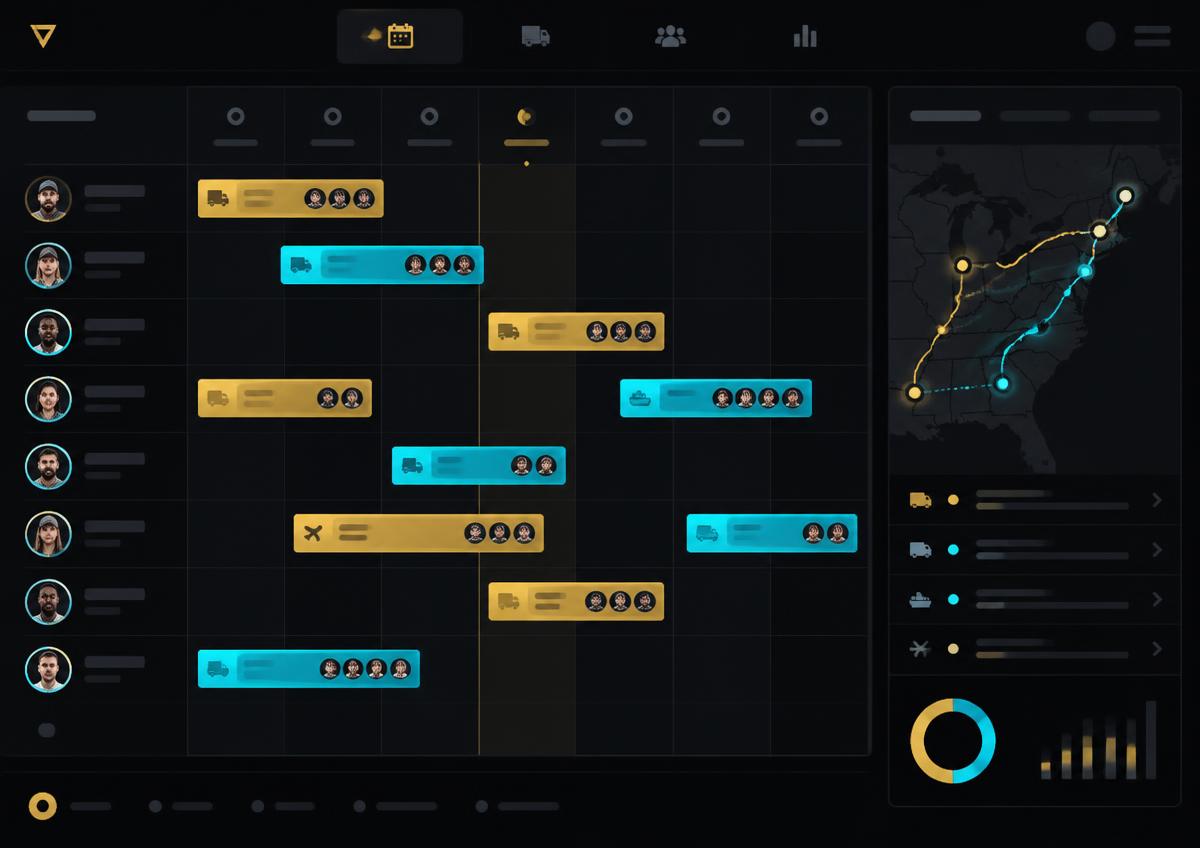Image resolution: width=1200 pixels, height=848 pixels.
Task: Select the last grey dot option in the bottom bar
Action: 482,806
